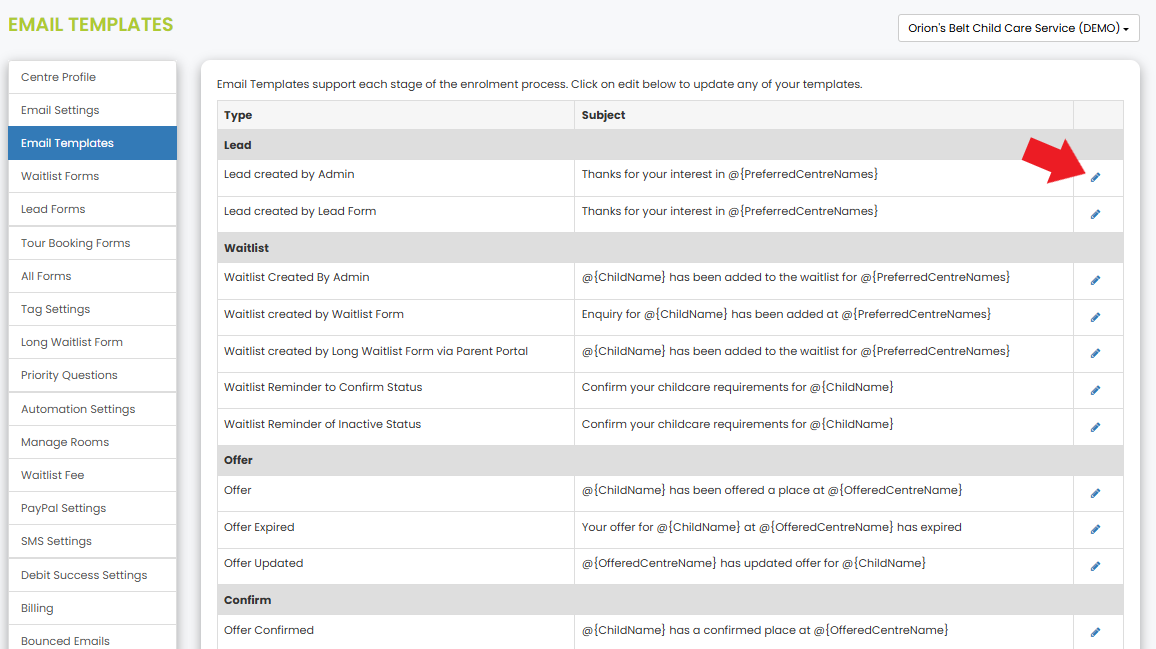Edit the Lead created by Admin template
1156x649 pixels.
(x=1096, y=177)
